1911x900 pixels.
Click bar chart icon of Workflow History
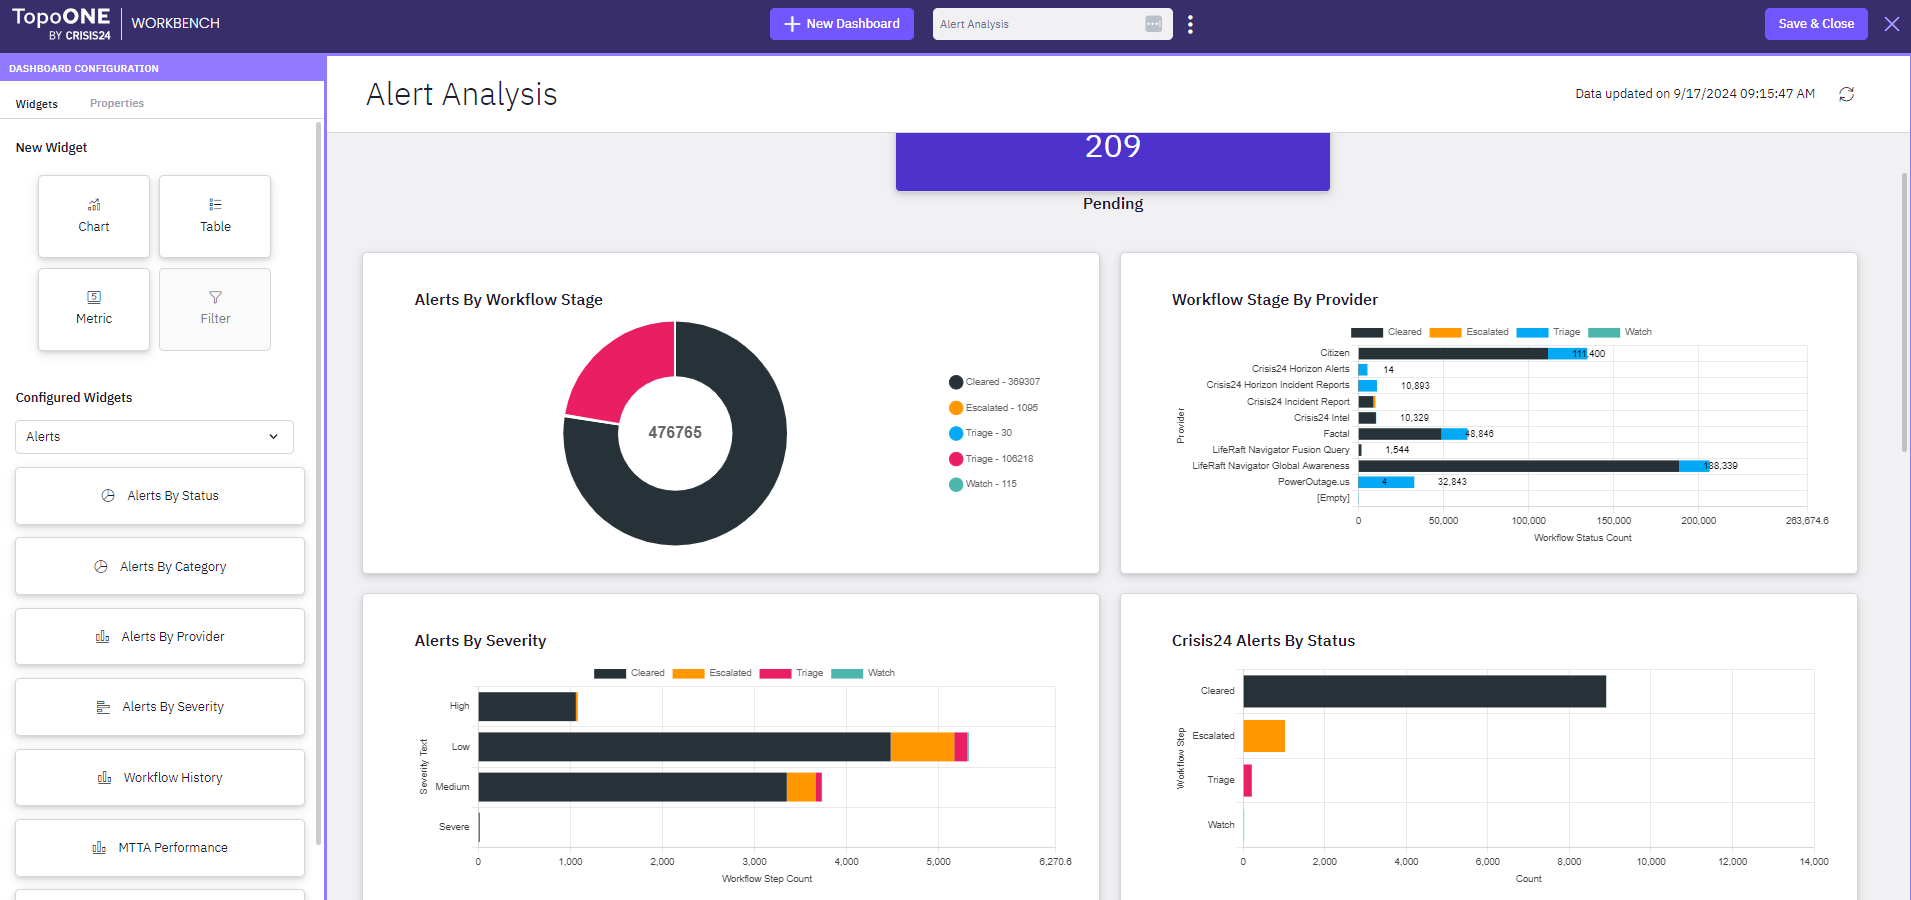[x=104, y=778]
